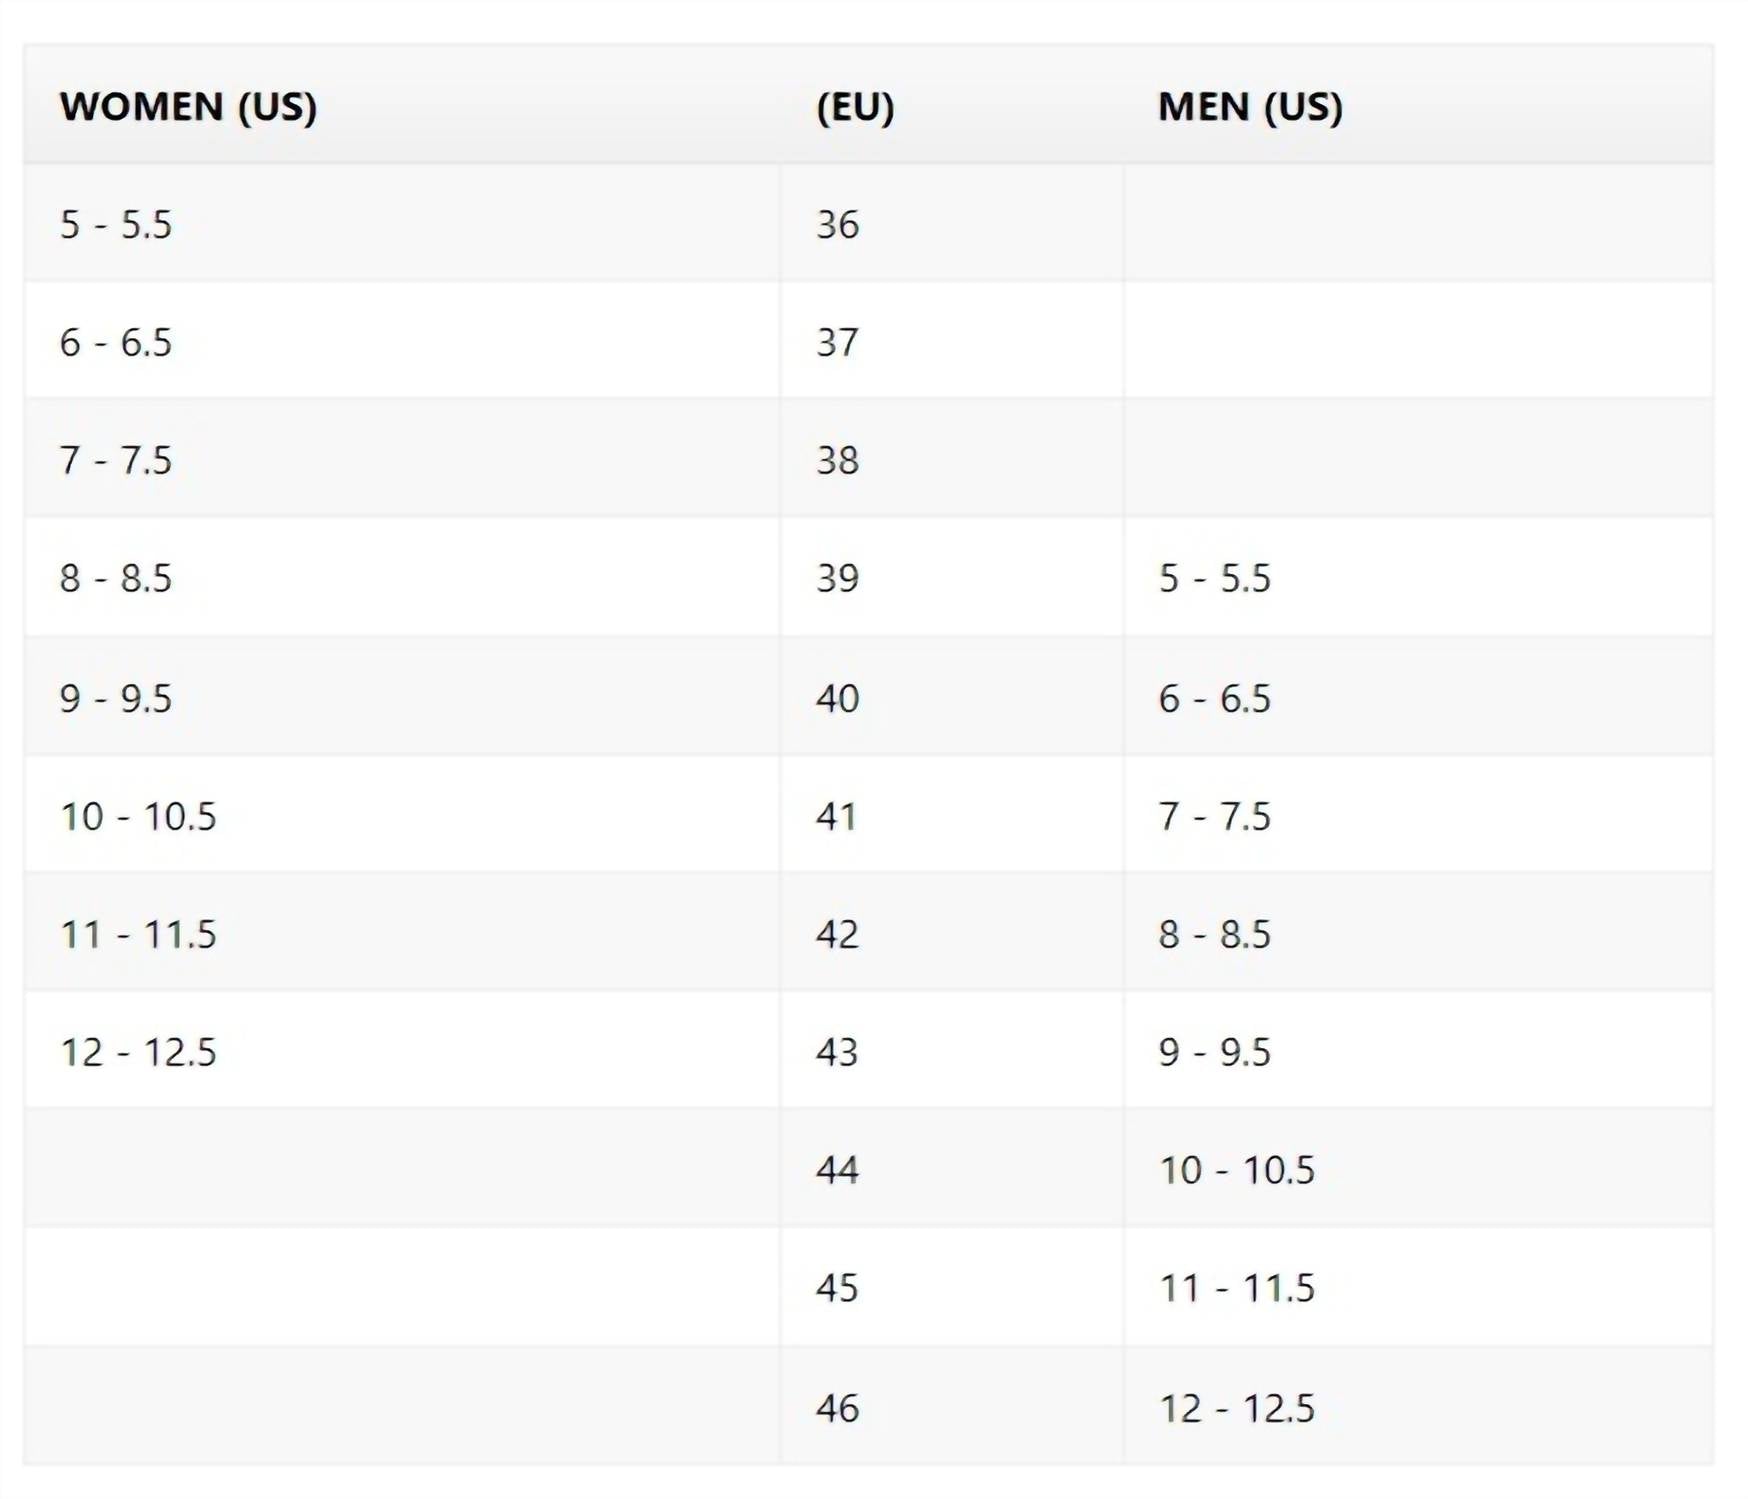Select men's size 7 - 7.5 cell

coord(1215,816)
